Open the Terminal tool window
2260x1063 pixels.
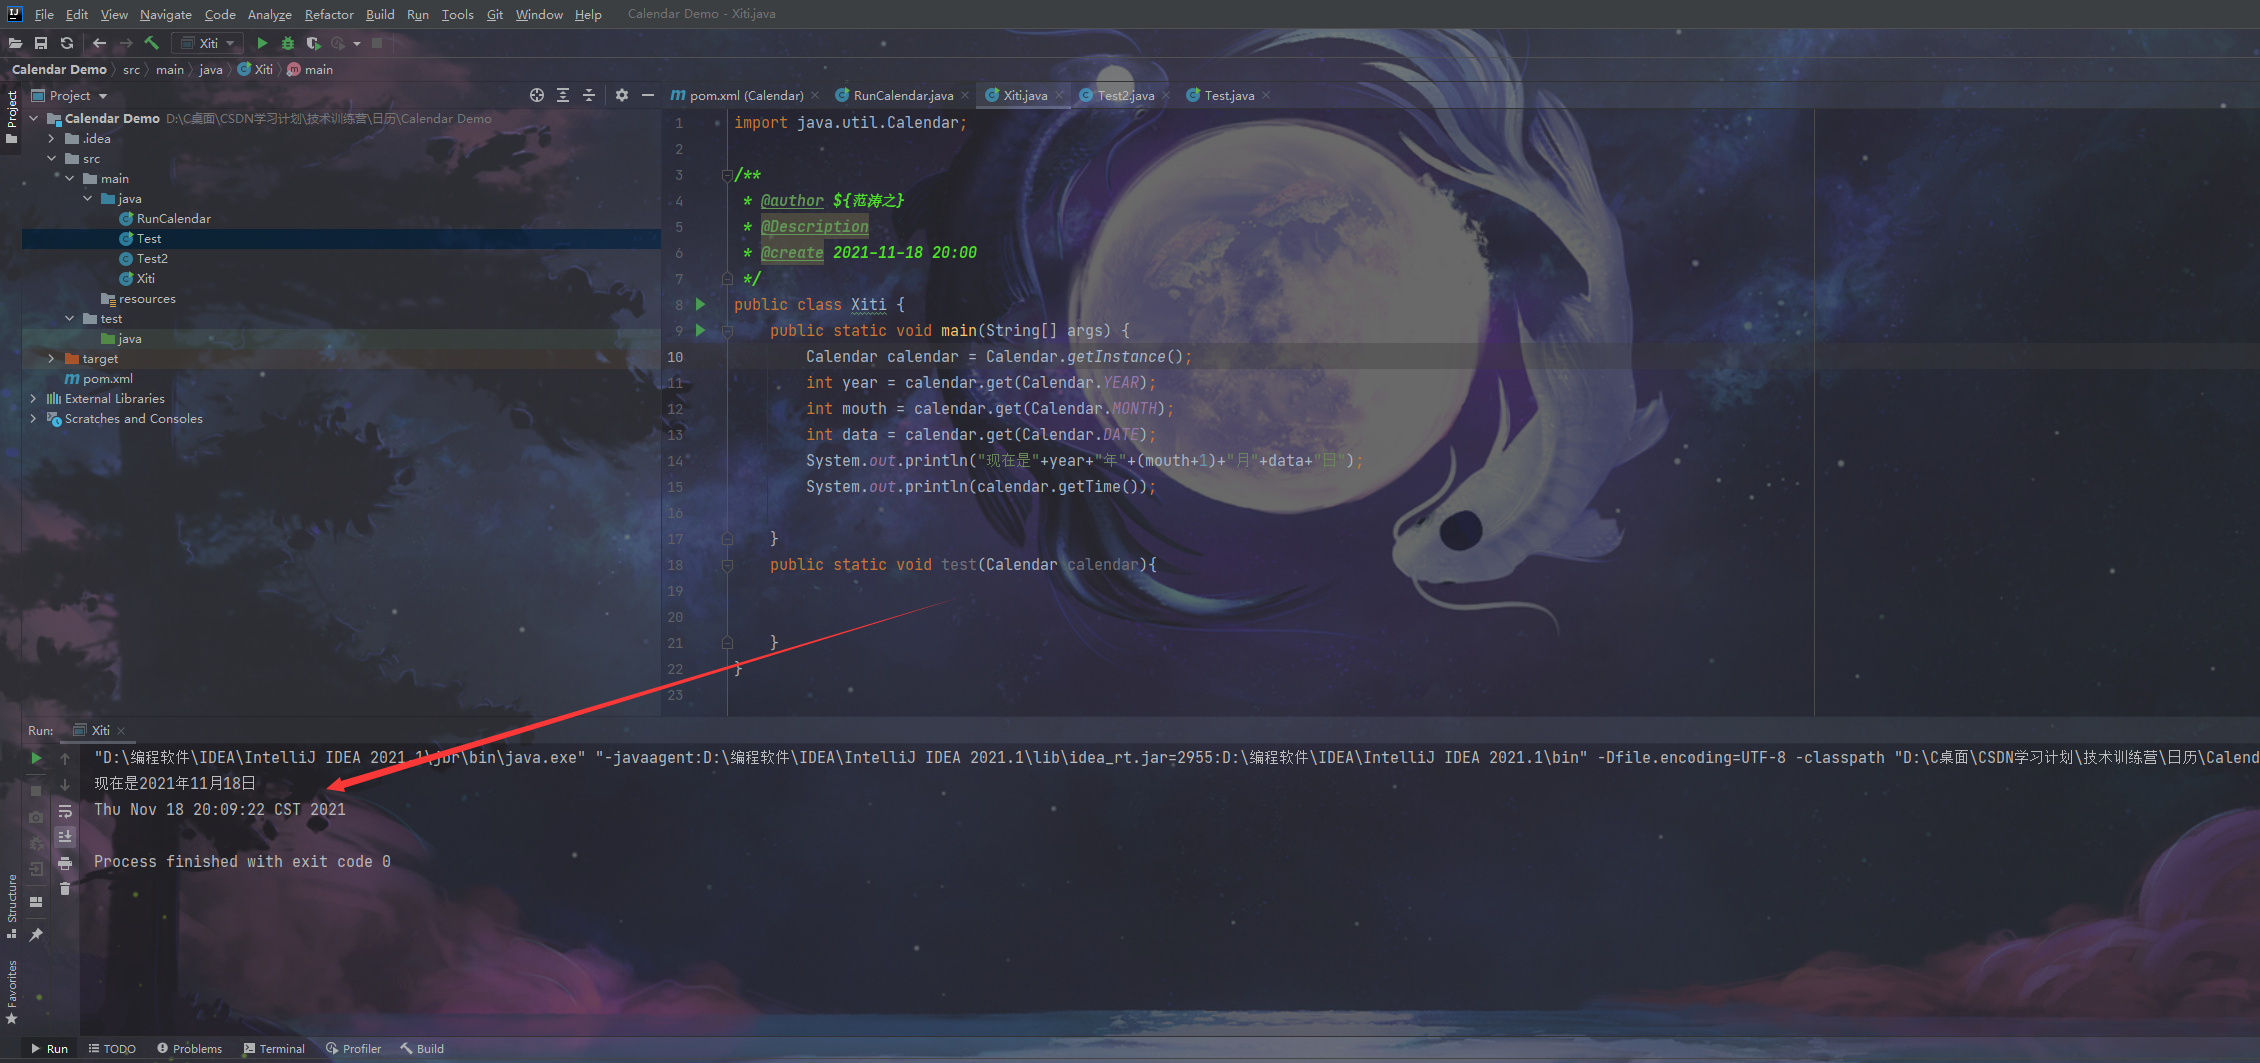click(x=274, y=1048)
